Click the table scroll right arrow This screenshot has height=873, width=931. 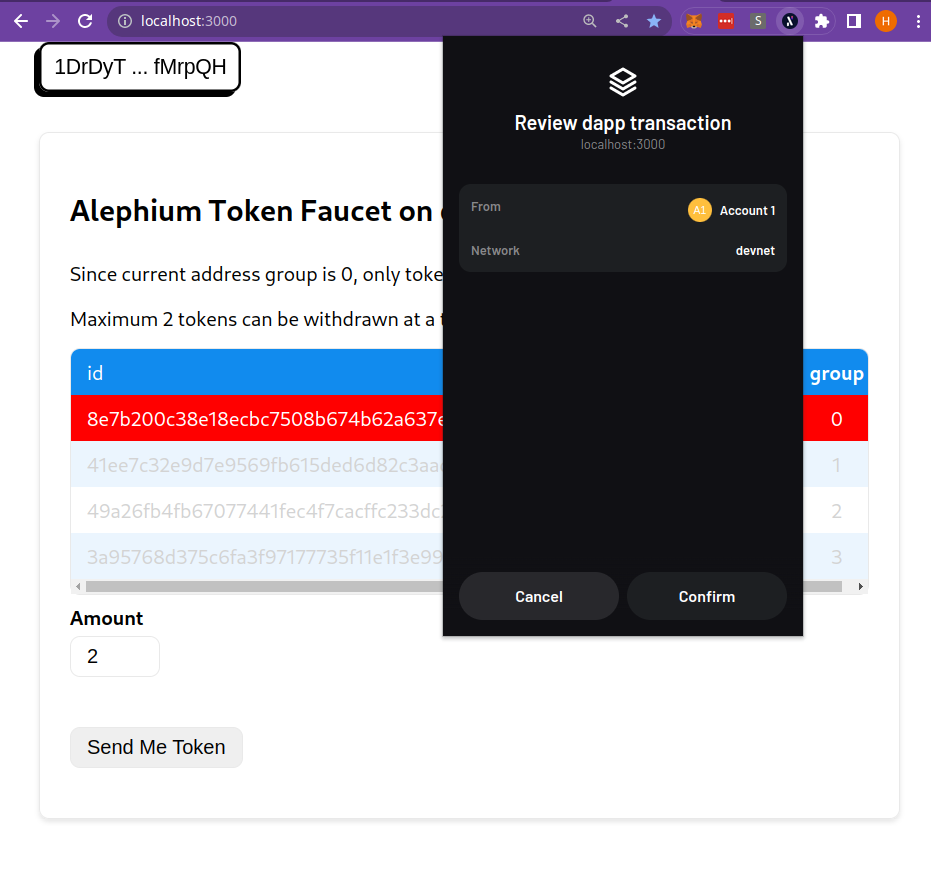pyautogui.click(x=861, y=587)
